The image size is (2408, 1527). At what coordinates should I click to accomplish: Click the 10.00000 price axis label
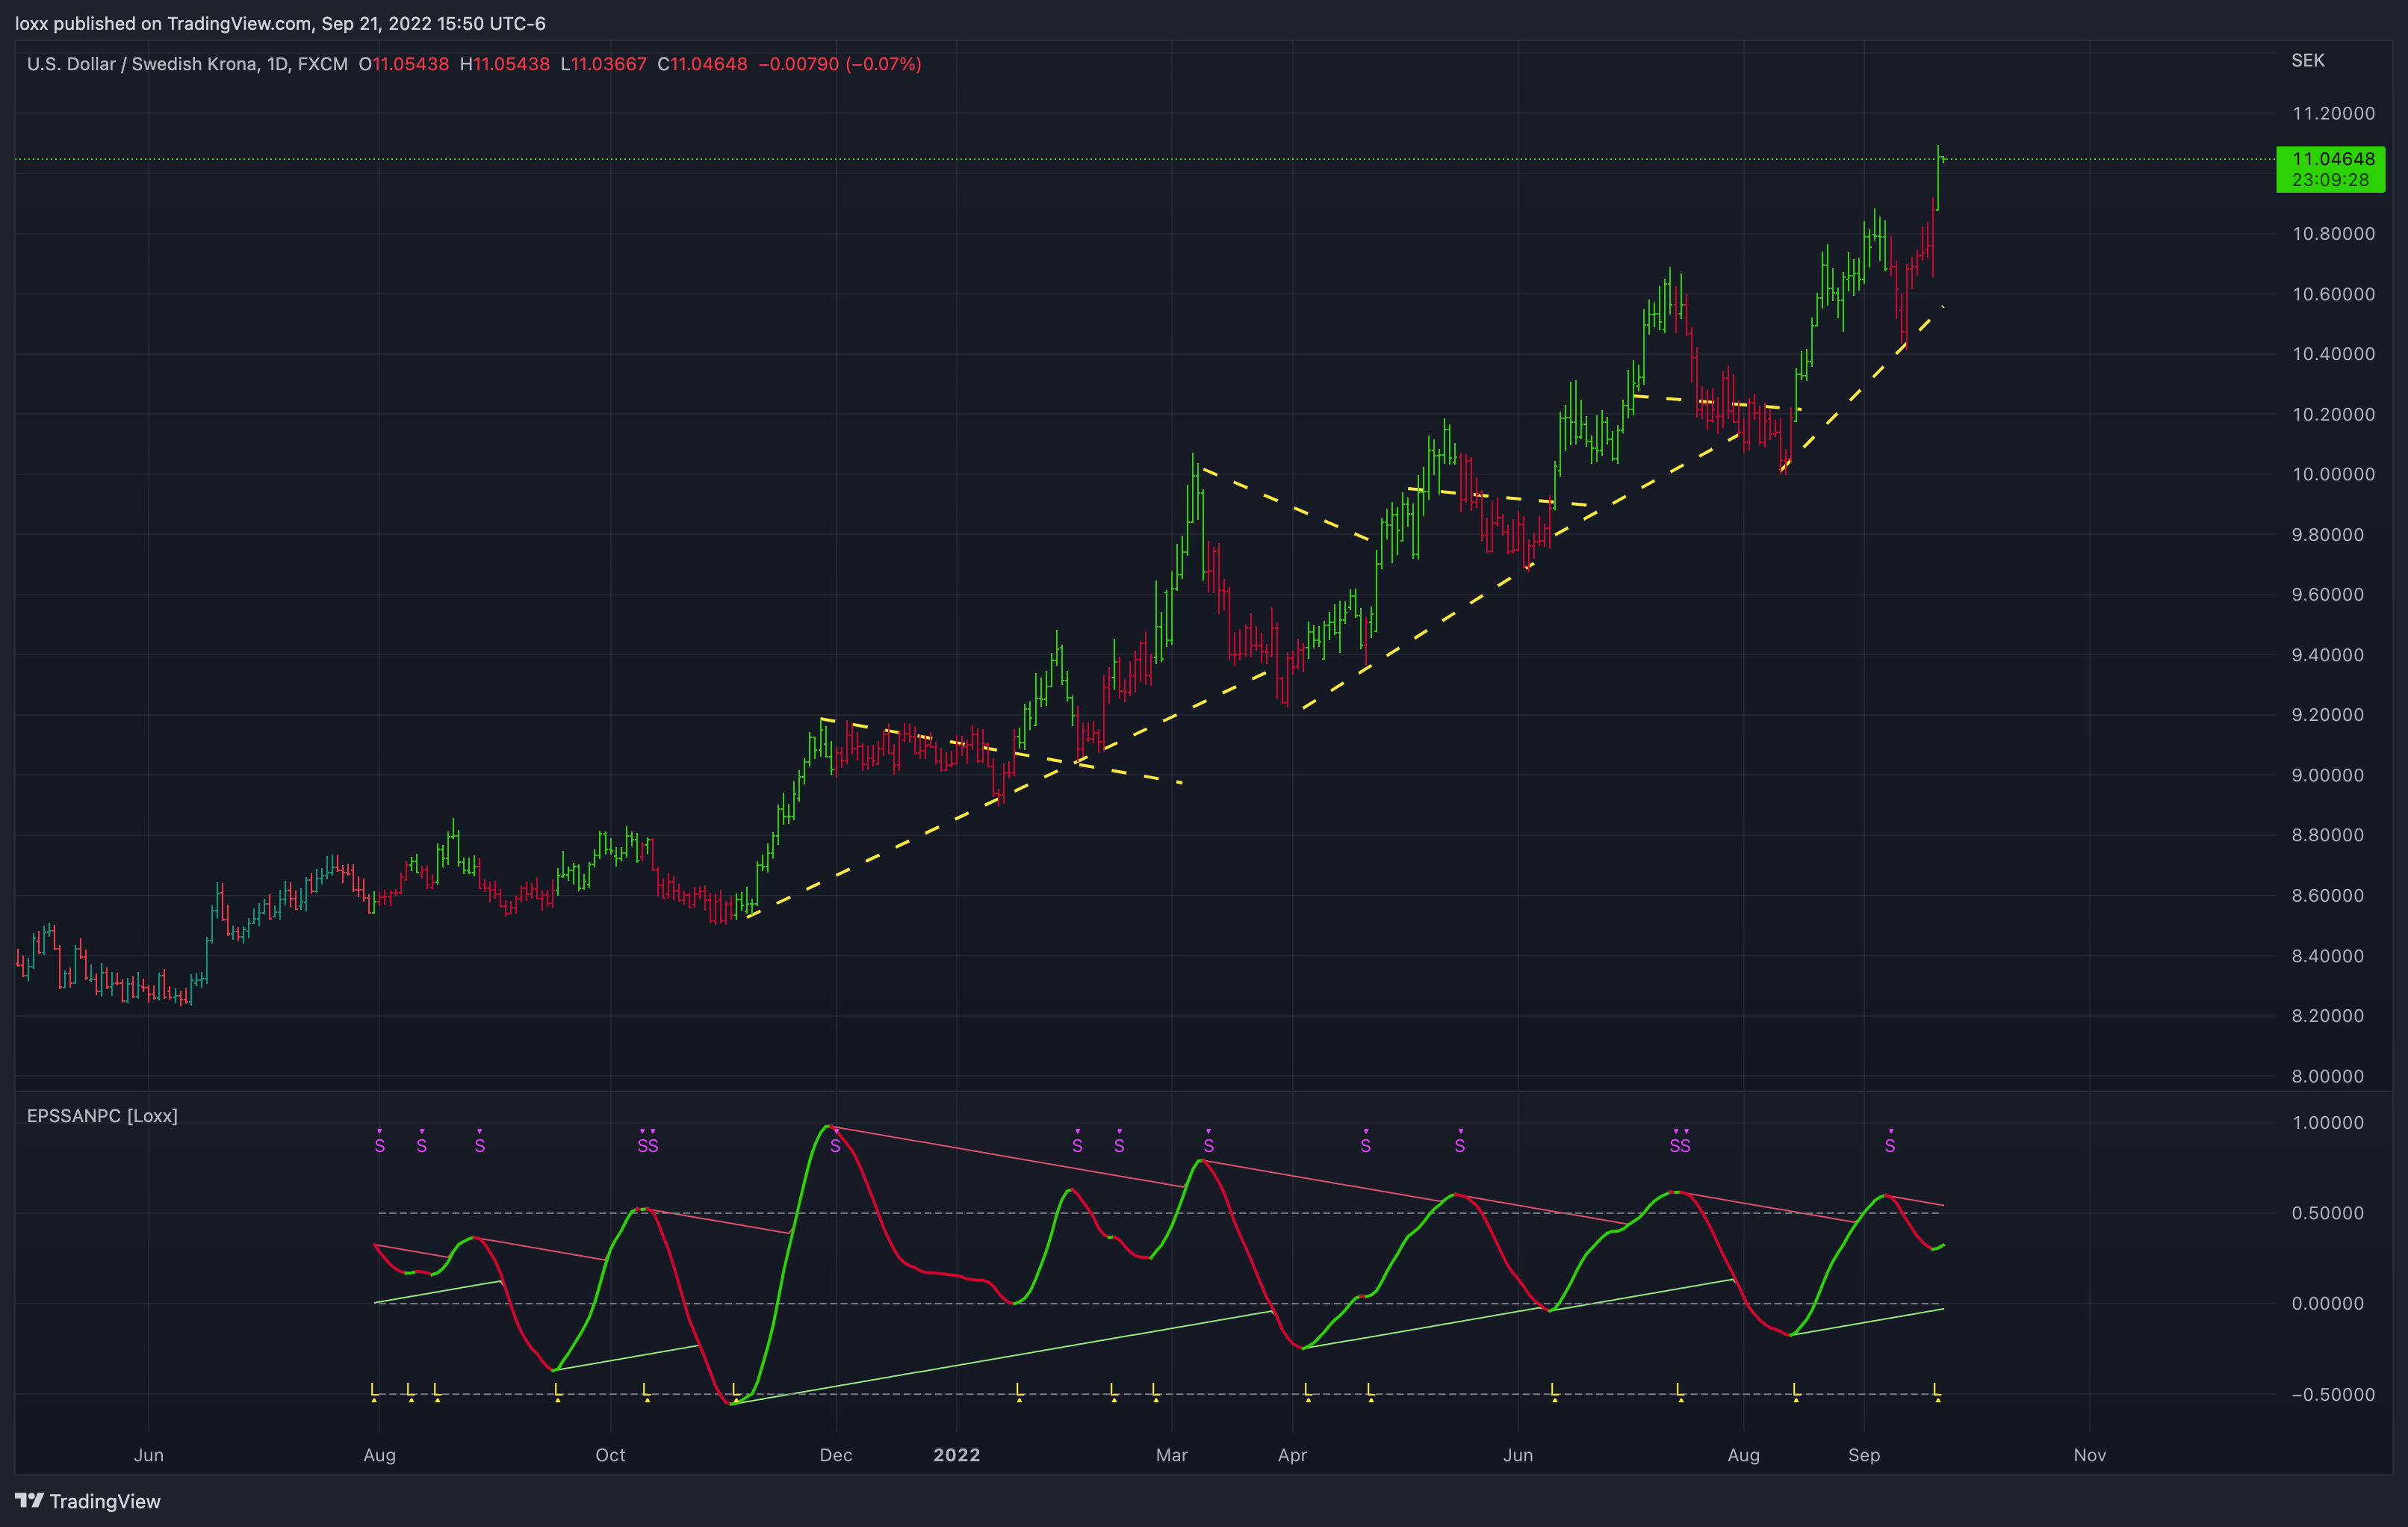(x=2333, y=474)
